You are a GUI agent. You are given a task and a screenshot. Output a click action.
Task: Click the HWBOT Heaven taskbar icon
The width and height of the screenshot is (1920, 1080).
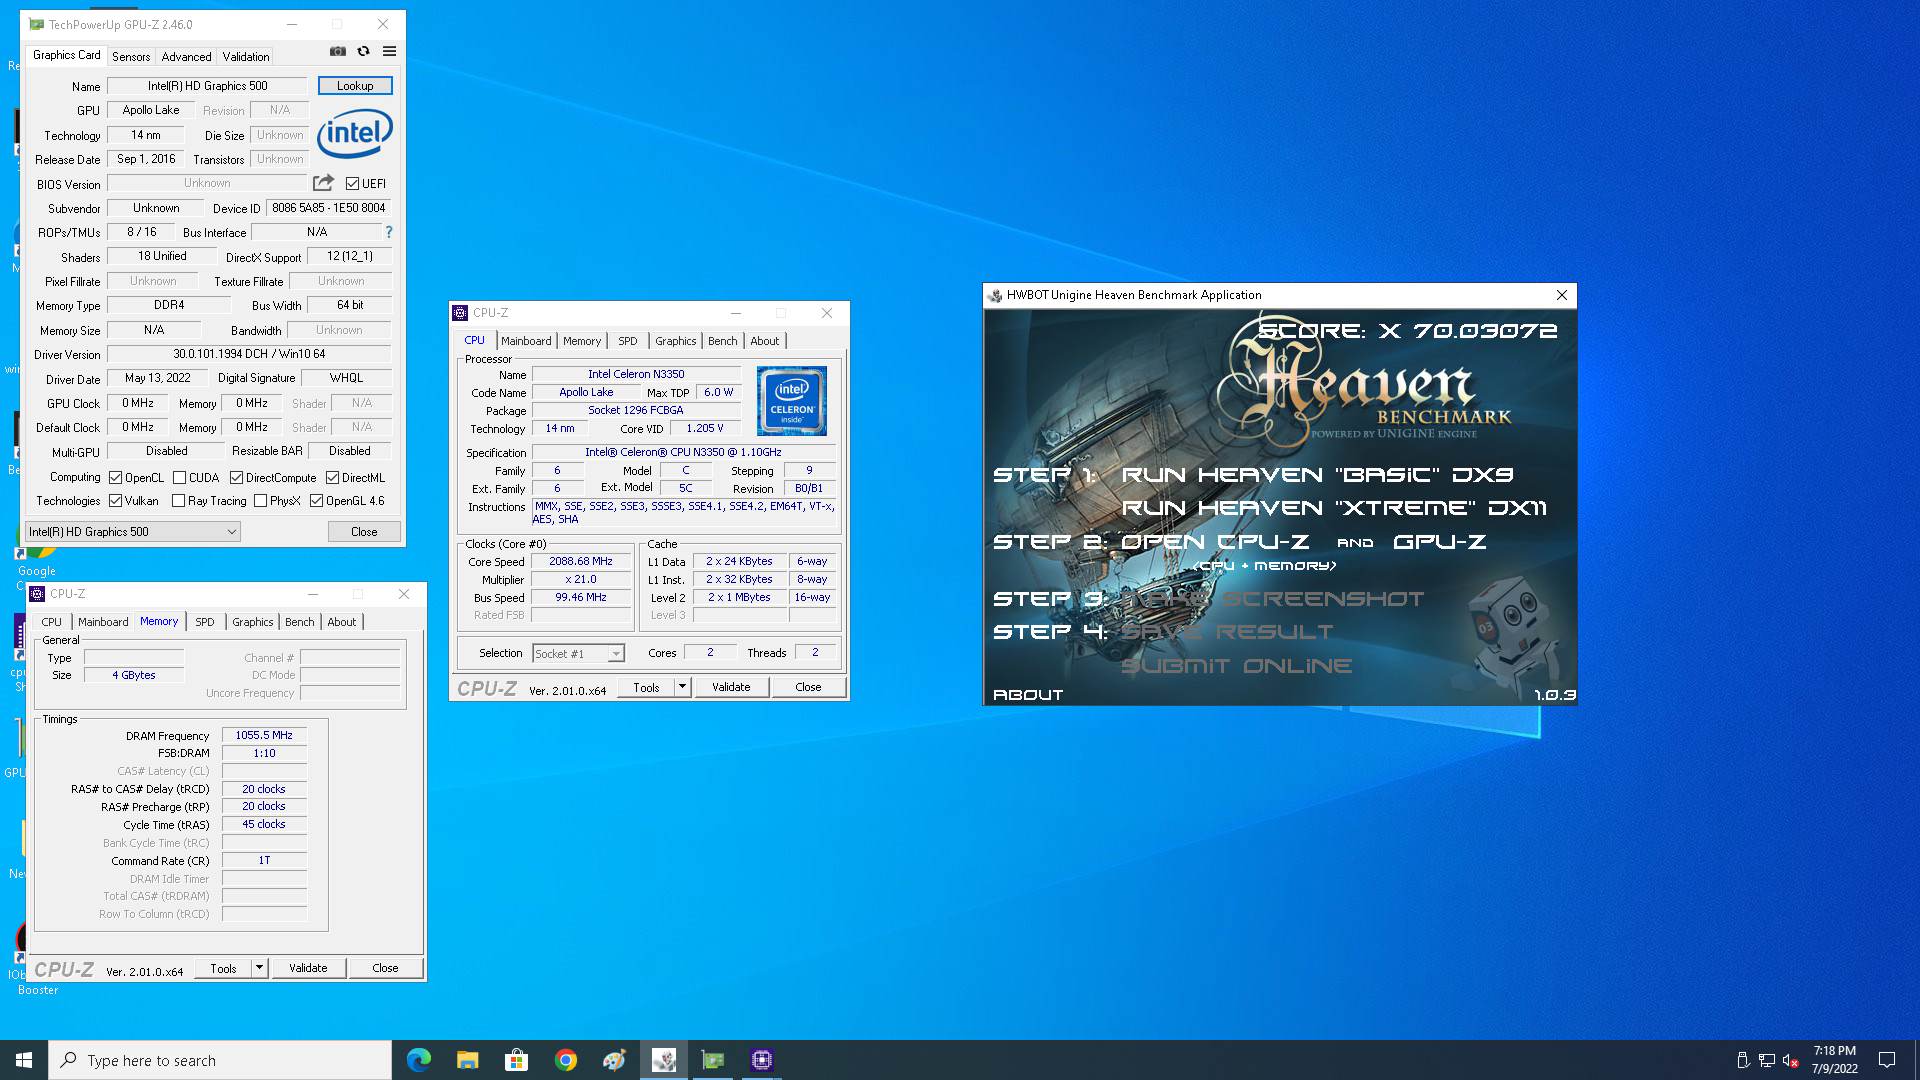click(663, 1060)
